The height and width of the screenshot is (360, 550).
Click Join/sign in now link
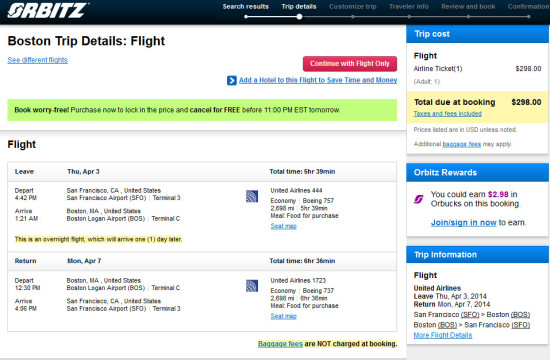click(x=463, y=222)
